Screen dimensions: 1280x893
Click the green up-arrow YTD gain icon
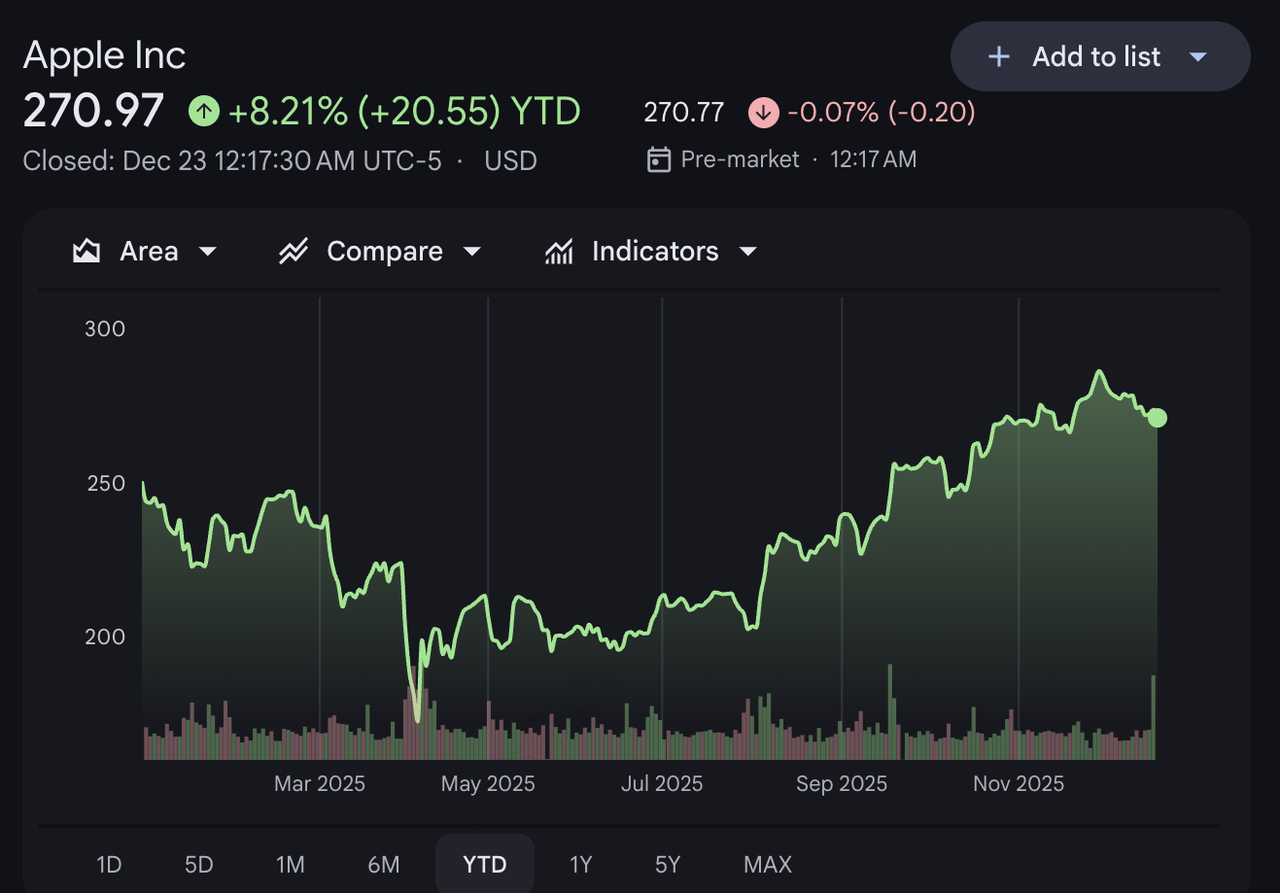pos(204,112)
